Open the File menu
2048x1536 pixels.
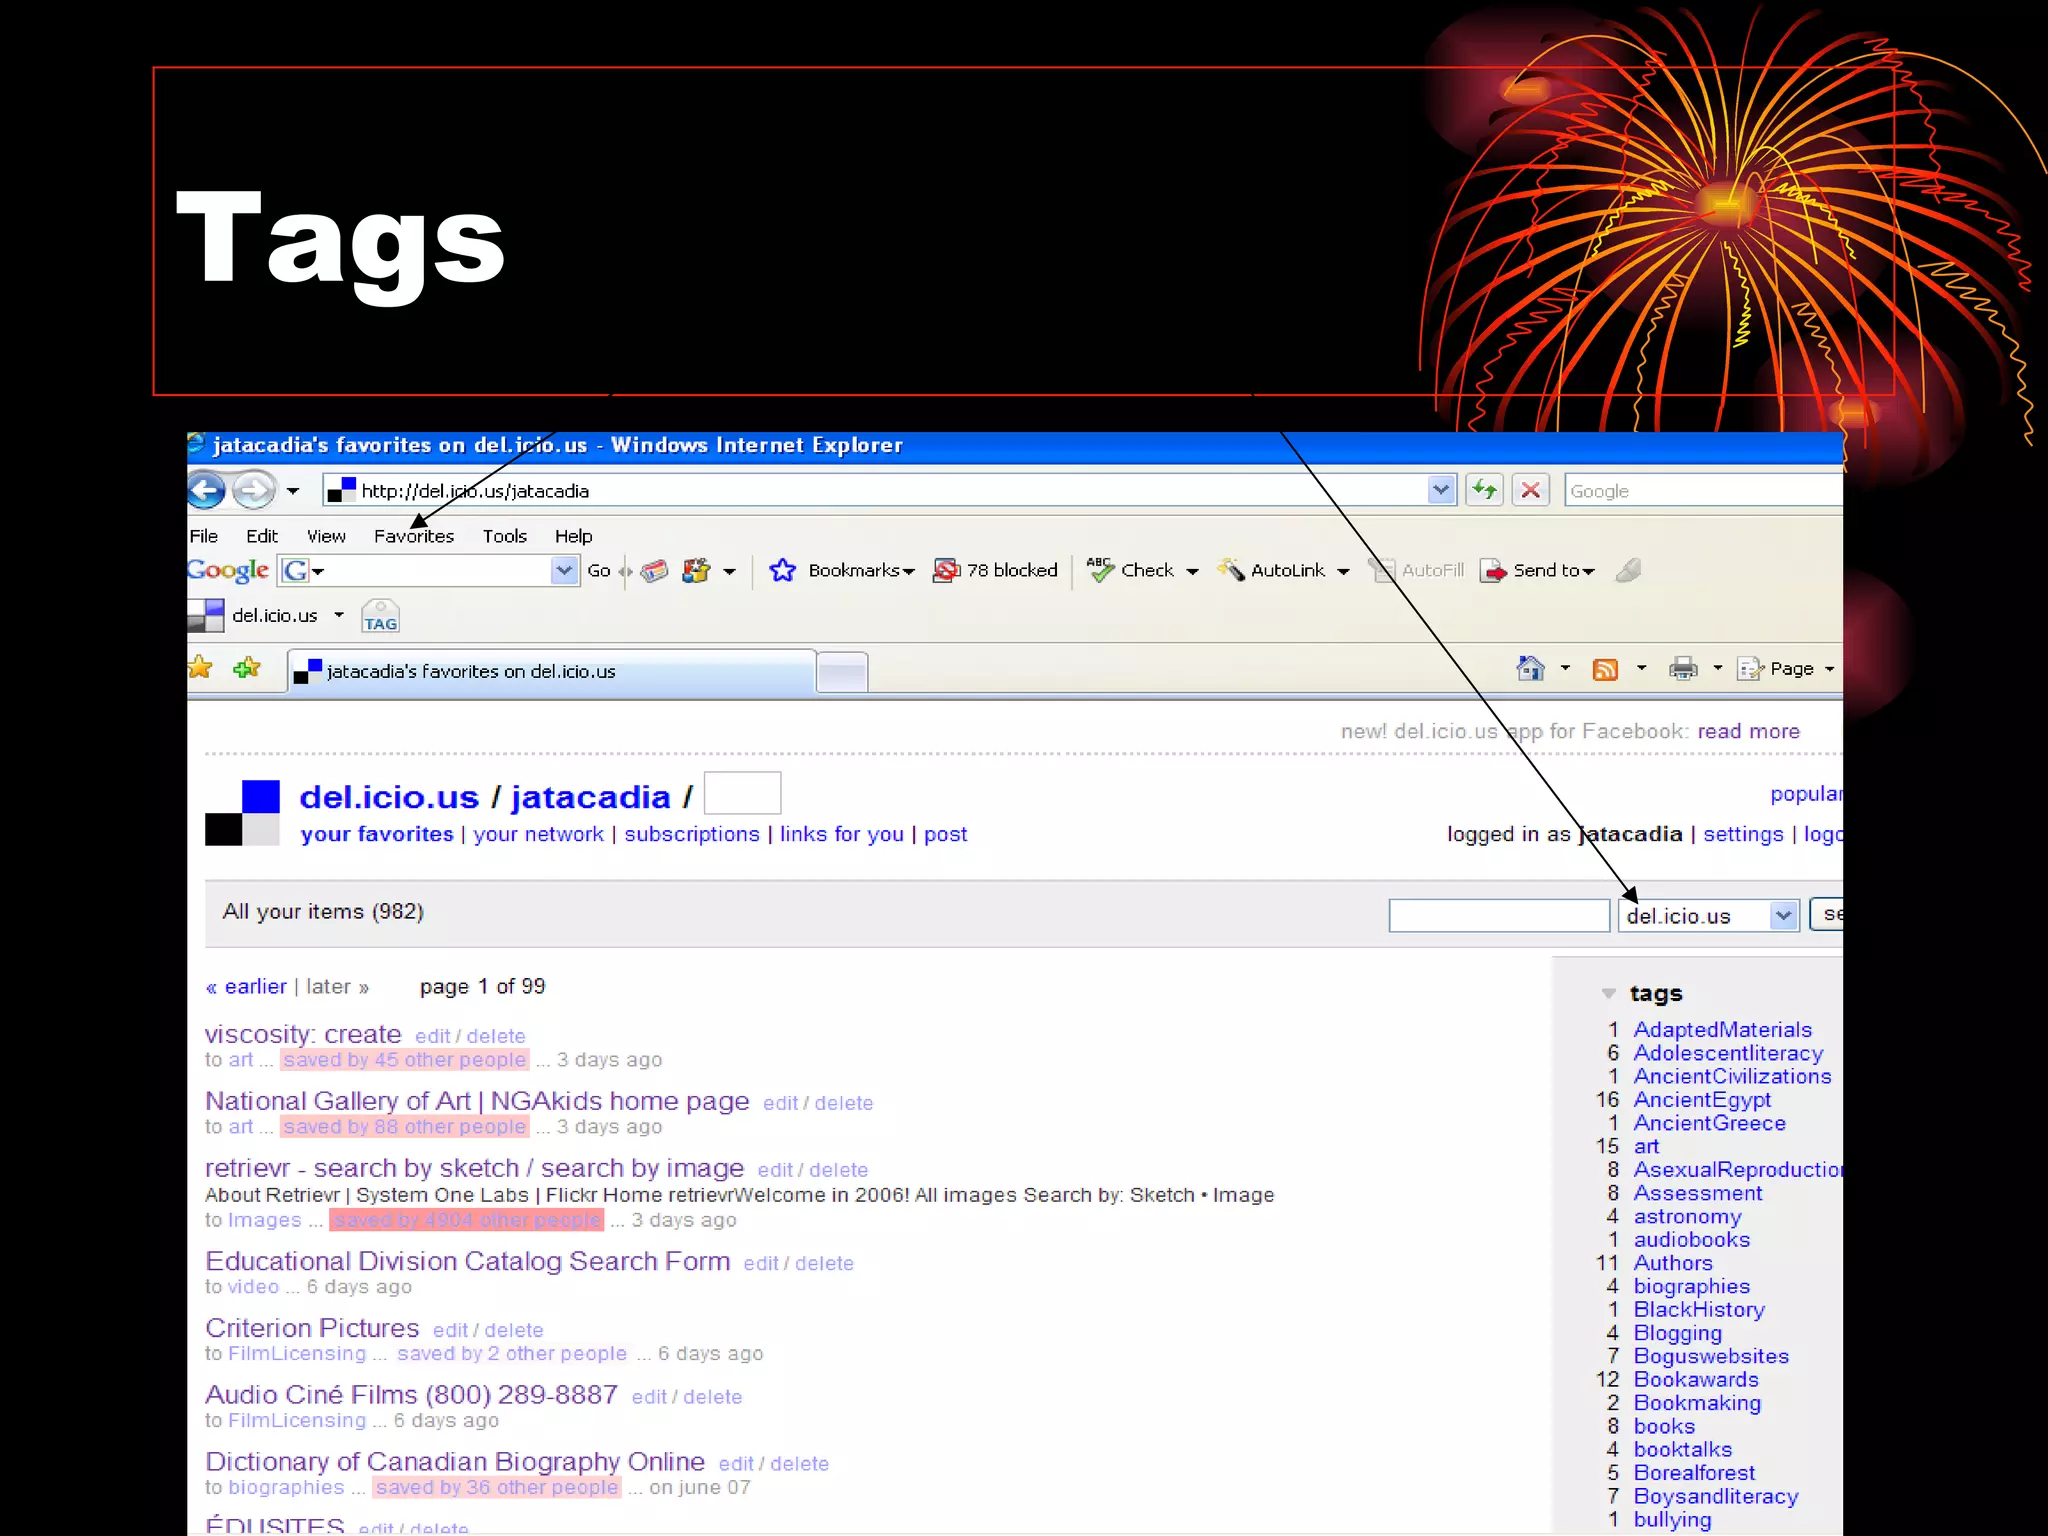pos(204,536)
